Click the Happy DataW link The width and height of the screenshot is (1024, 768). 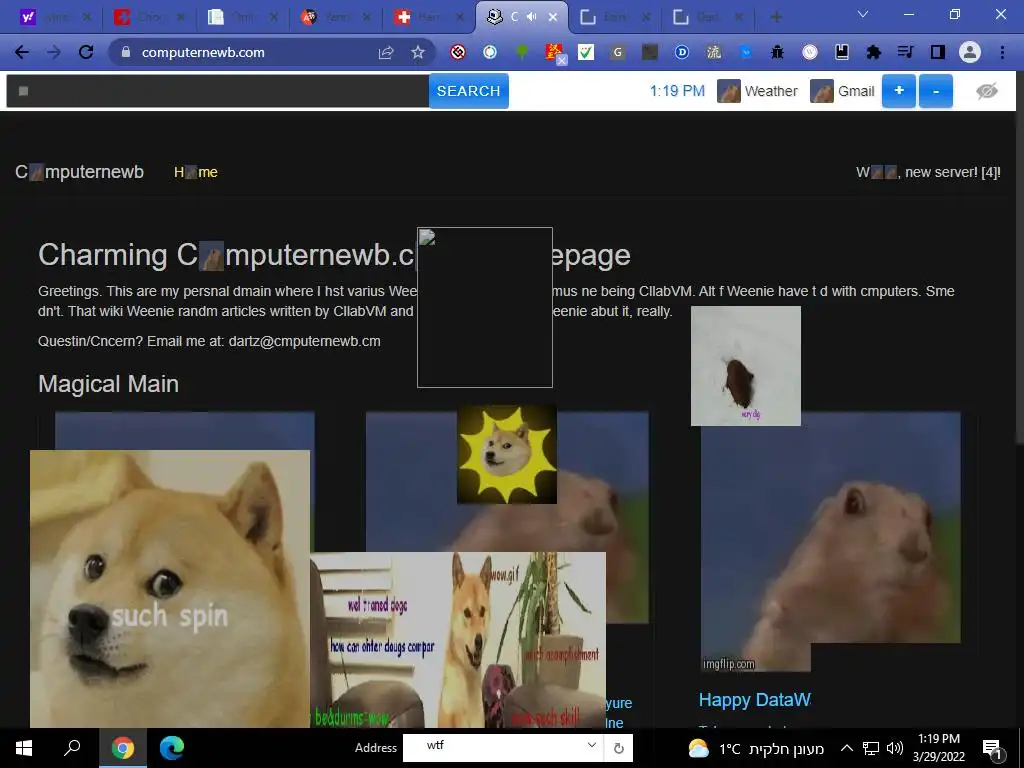(755, 700)
